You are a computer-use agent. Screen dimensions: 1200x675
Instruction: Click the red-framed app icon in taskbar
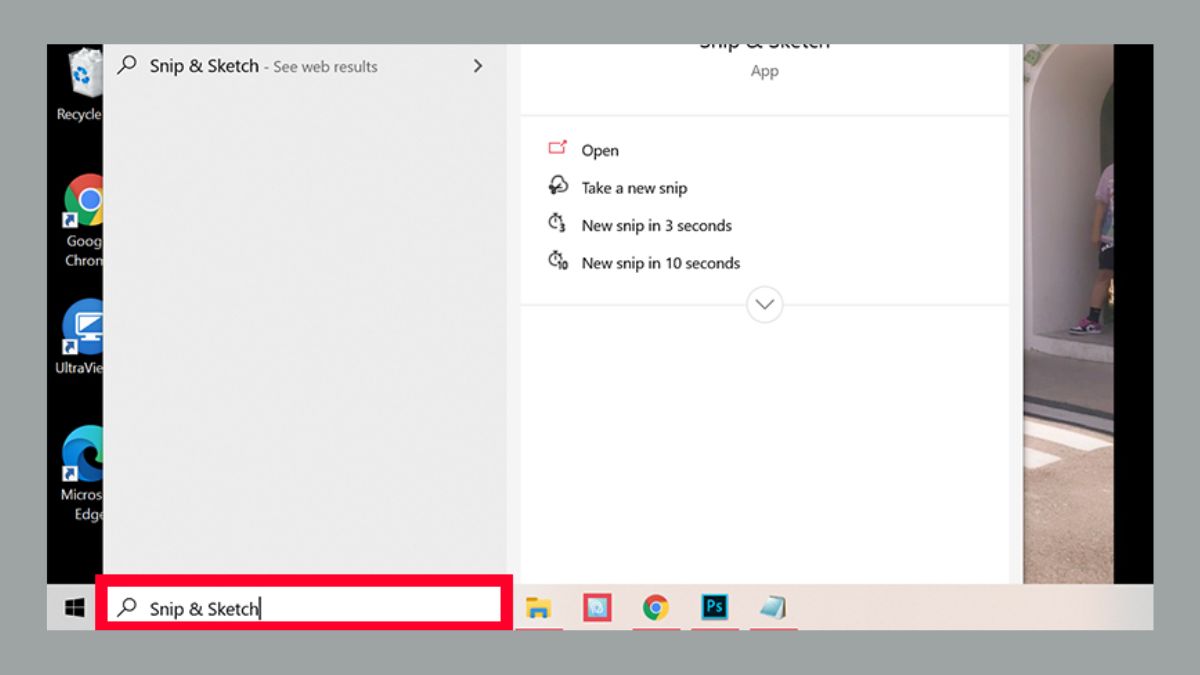click(597, 607)
